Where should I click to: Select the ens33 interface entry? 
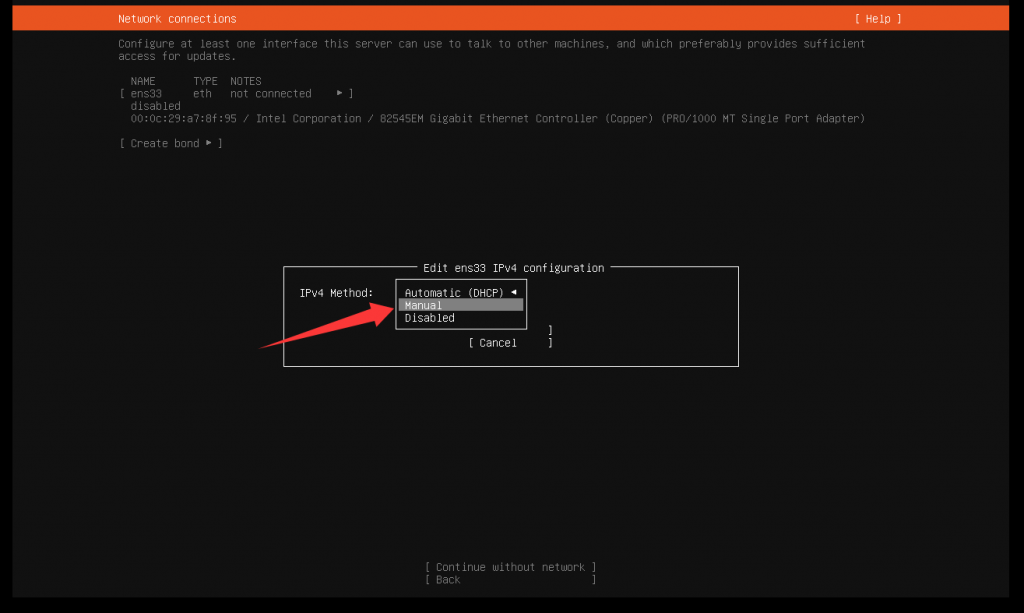146,94
